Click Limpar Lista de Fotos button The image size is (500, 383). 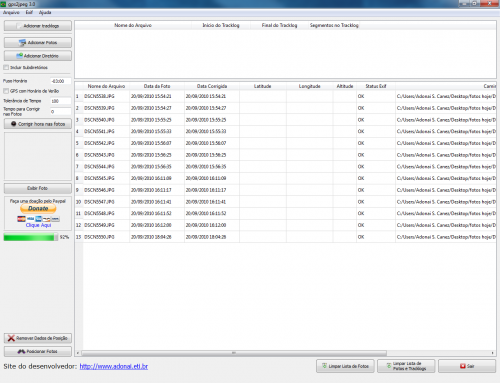(x=345, y=366)
